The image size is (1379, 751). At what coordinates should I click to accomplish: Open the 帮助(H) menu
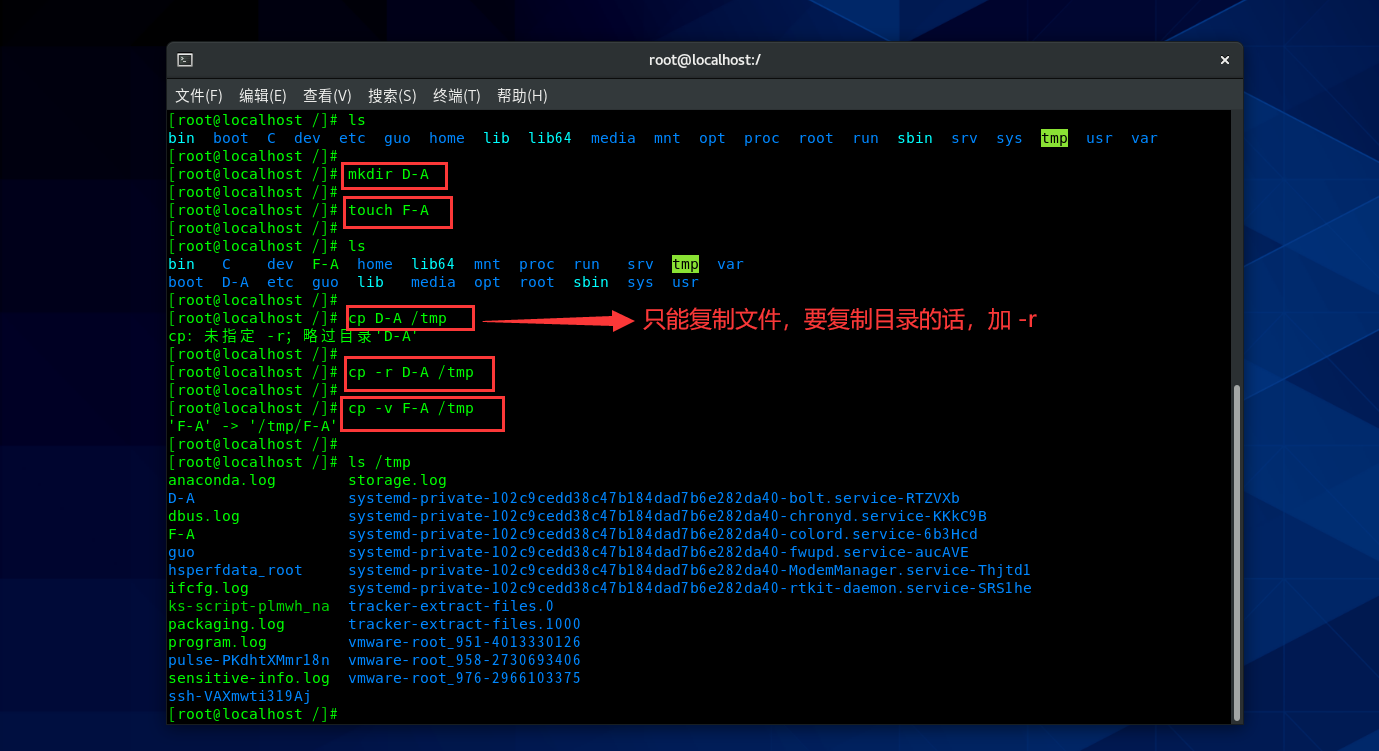click(x=522, y=96)
